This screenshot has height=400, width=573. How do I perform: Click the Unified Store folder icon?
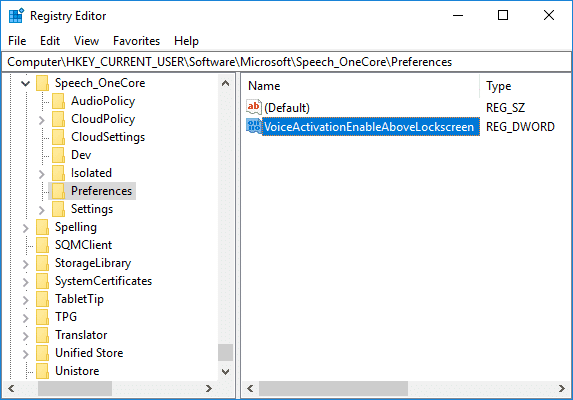coord(42,353)
